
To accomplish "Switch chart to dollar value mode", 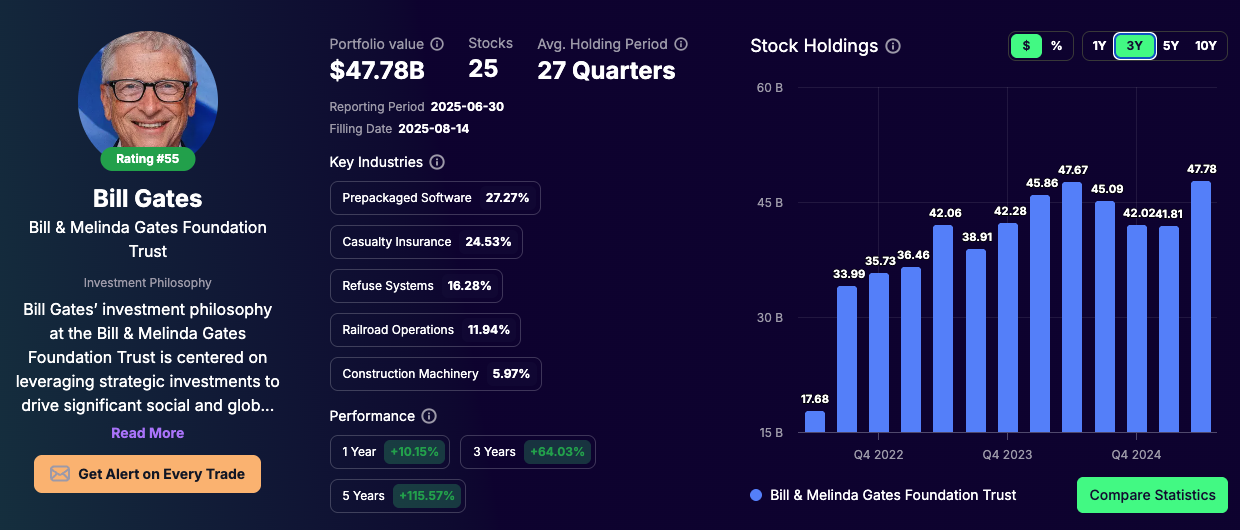I will click(1026, 46).
